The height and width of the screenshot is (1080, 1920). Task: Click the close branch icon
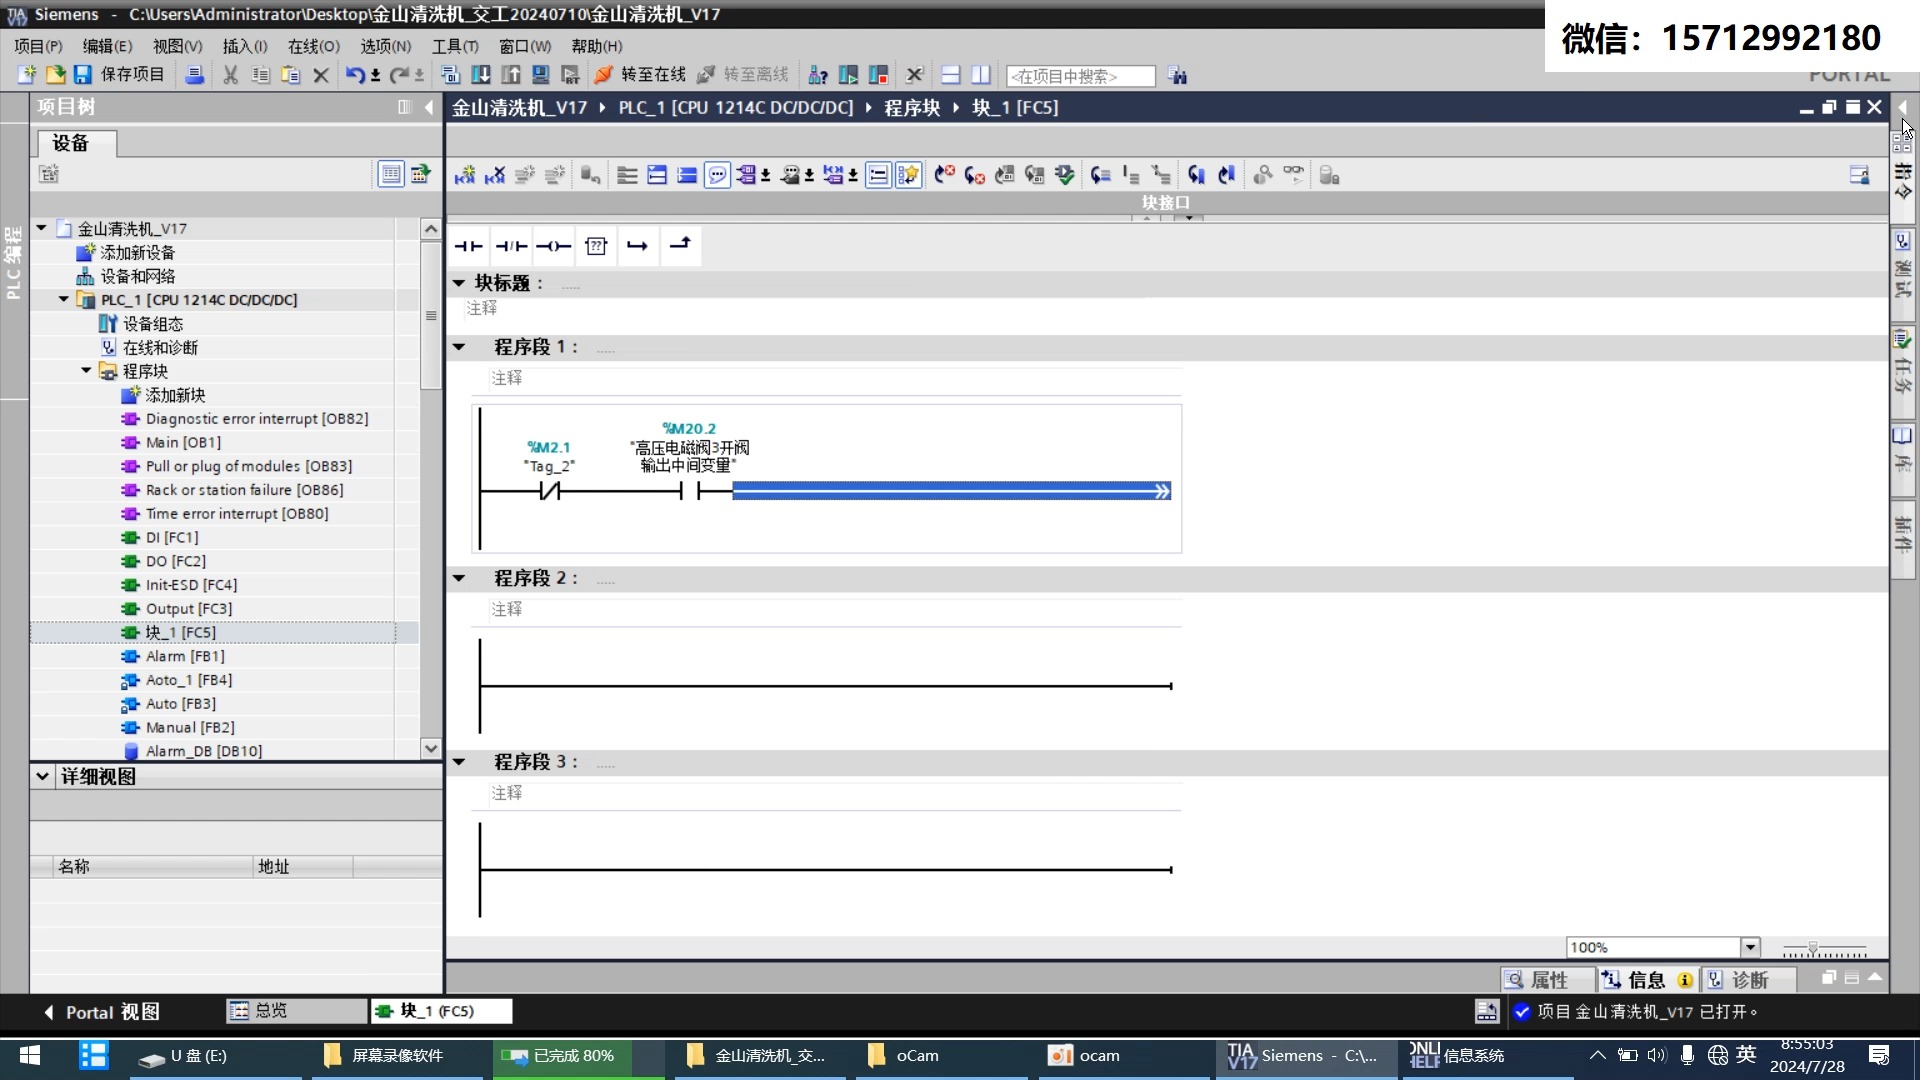click(x=680, y=246)
